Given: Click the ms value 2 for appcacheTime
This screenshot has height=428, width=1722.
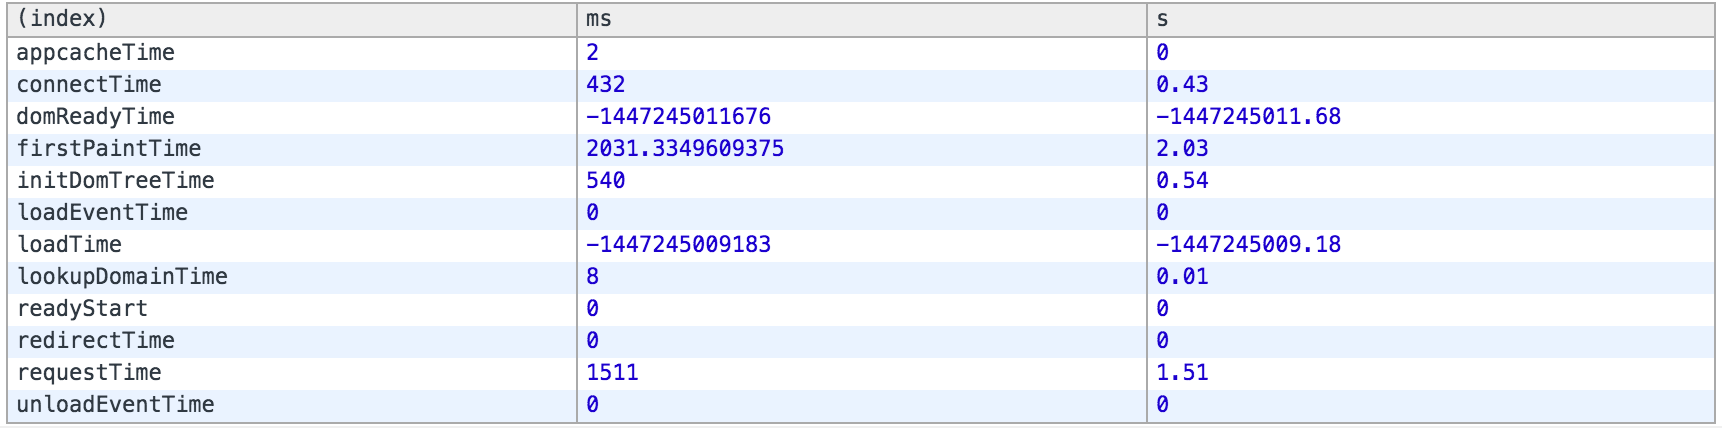Looking at the screenshot, I should [593, 53].
